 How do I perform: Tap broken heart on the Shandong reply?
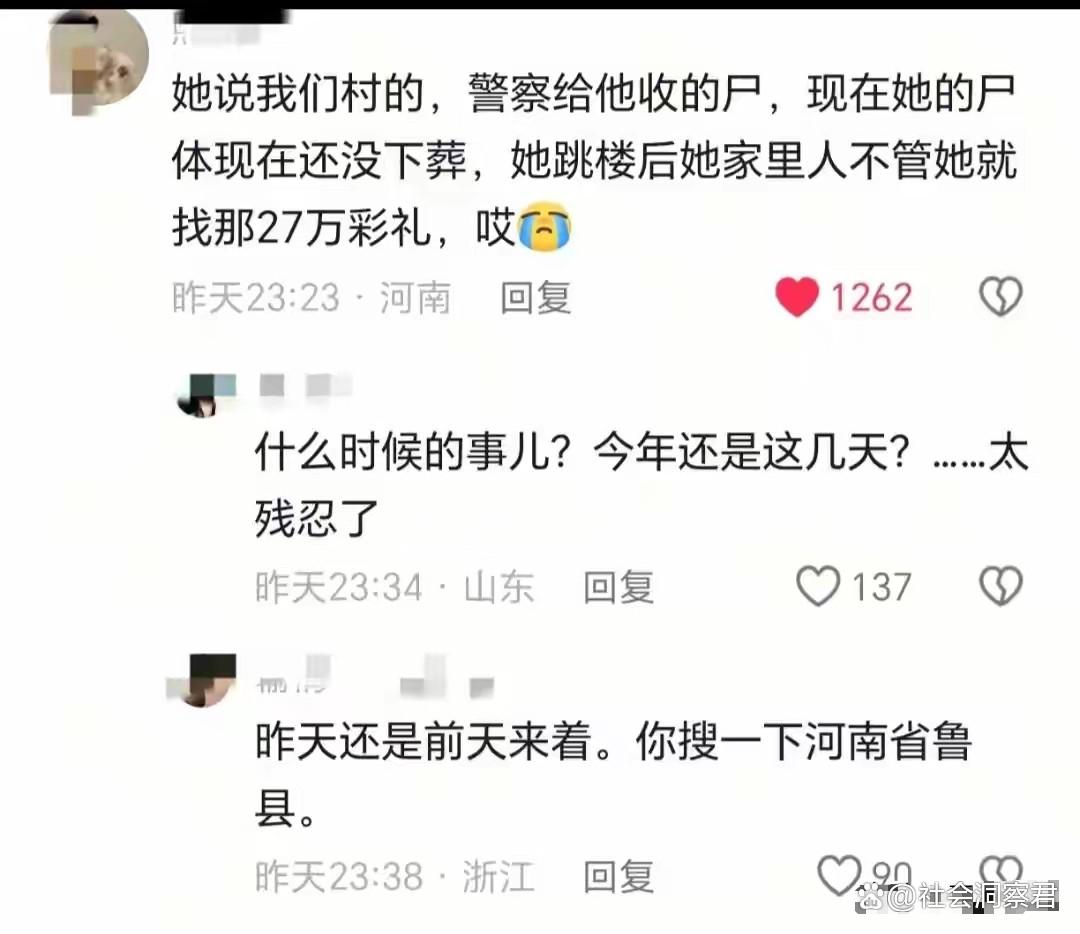pyautogui.click(x=1000, y=586)
